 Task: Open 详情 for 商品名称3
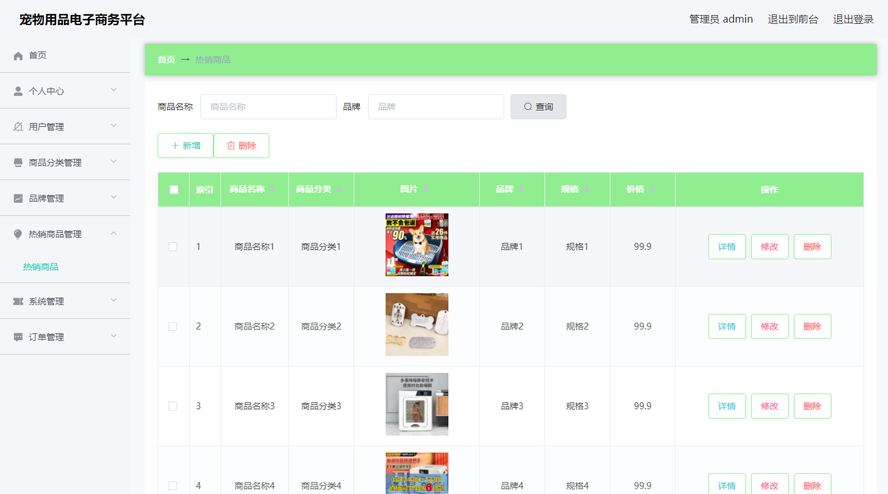coord(727,406)
